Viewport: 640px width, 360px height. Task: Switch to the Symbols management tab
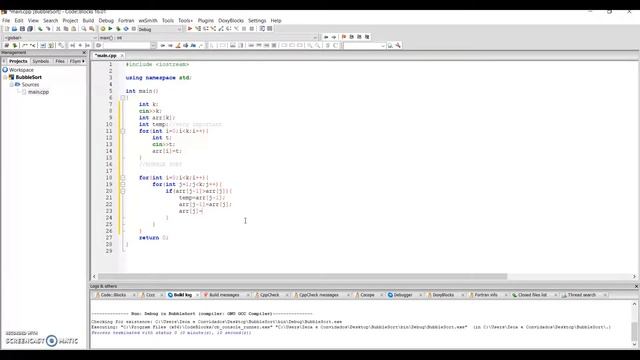tap(40, 61)
